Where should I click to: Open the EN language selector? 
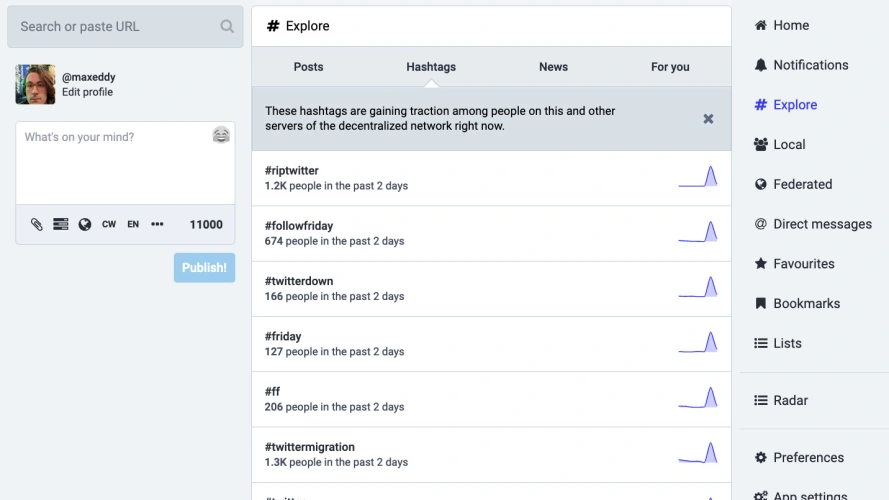(133, 225)
